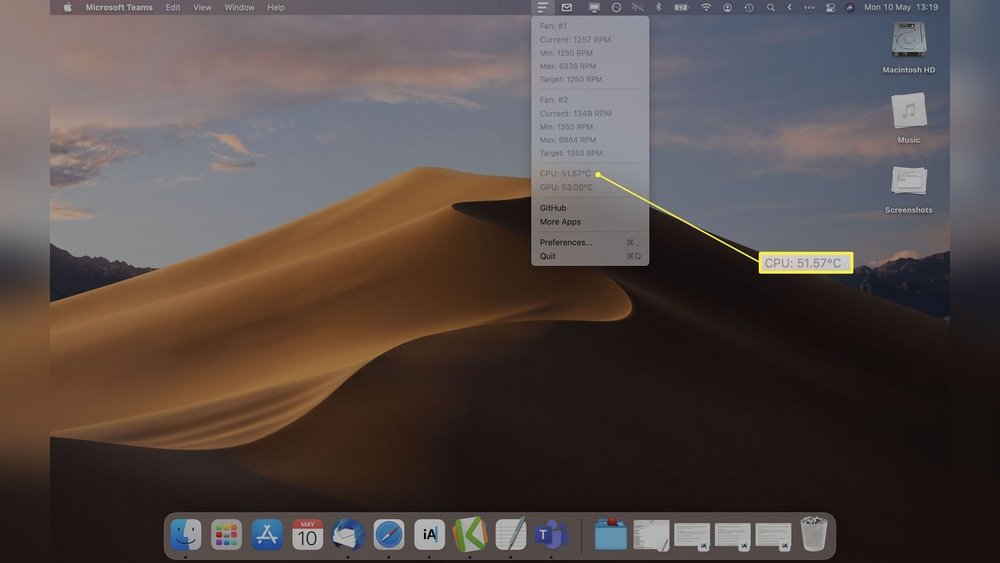Image resolution: width=1000 pixels, height=563 pixels.
Task: Open iA Writer in the dock
Action: [x=429, y=534]
